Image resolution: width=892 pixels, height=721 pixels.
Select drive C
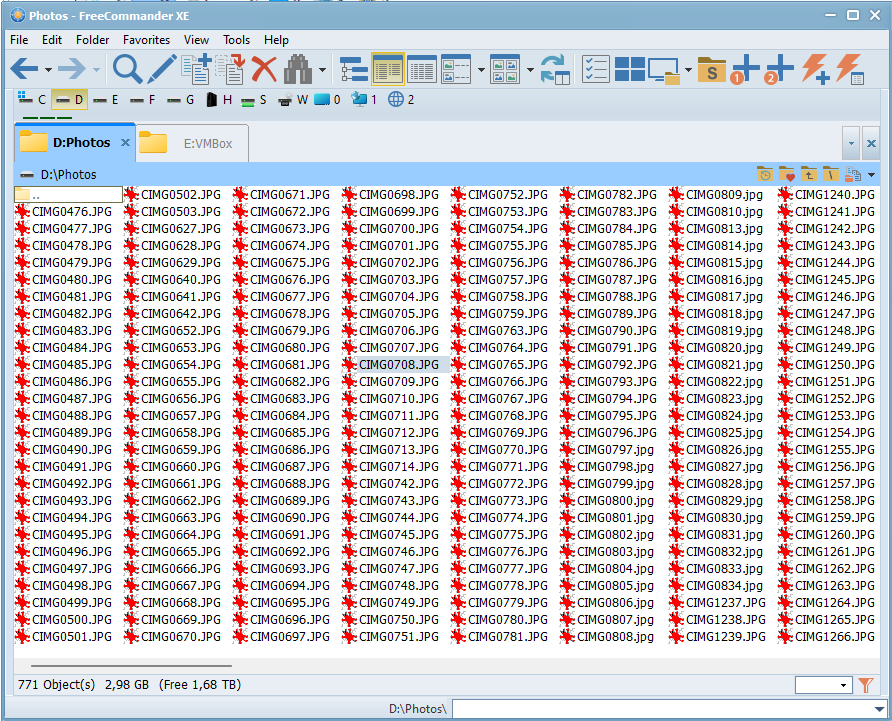[x=32, y=100]
